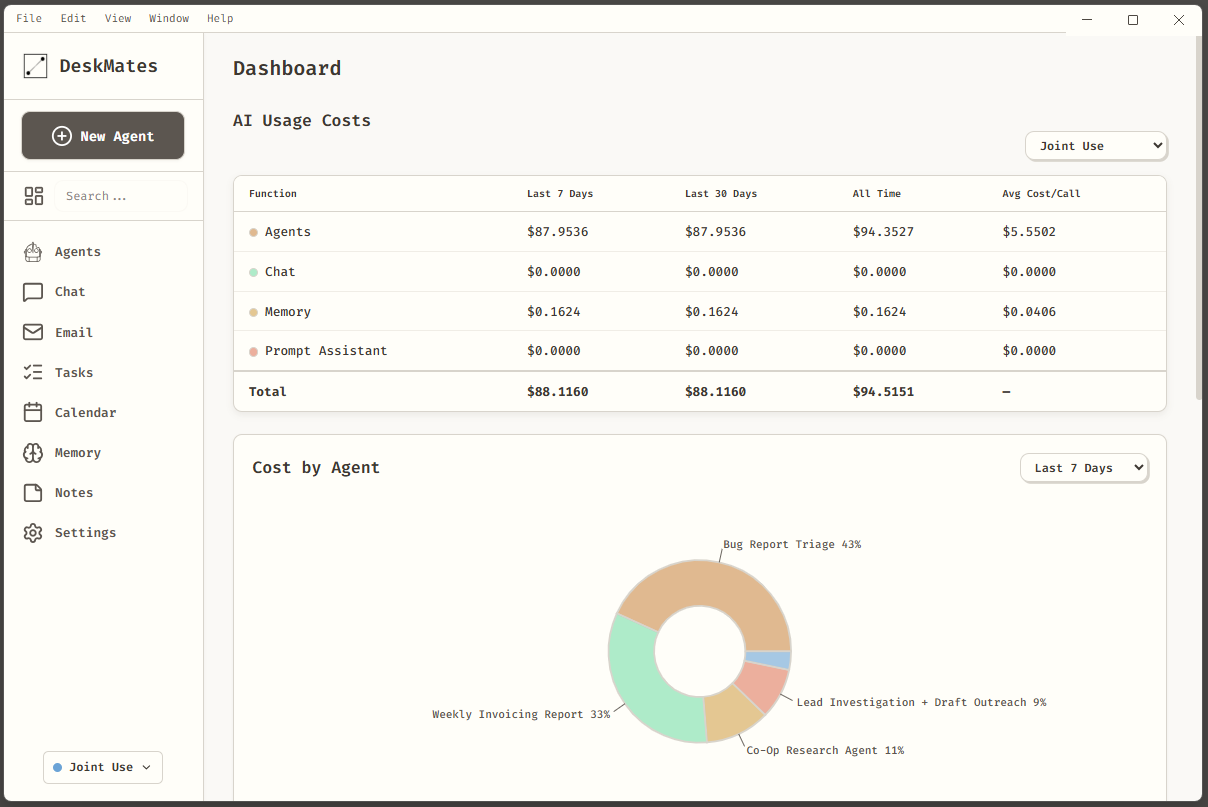Navigate to Tasks

tap(74, 372)
